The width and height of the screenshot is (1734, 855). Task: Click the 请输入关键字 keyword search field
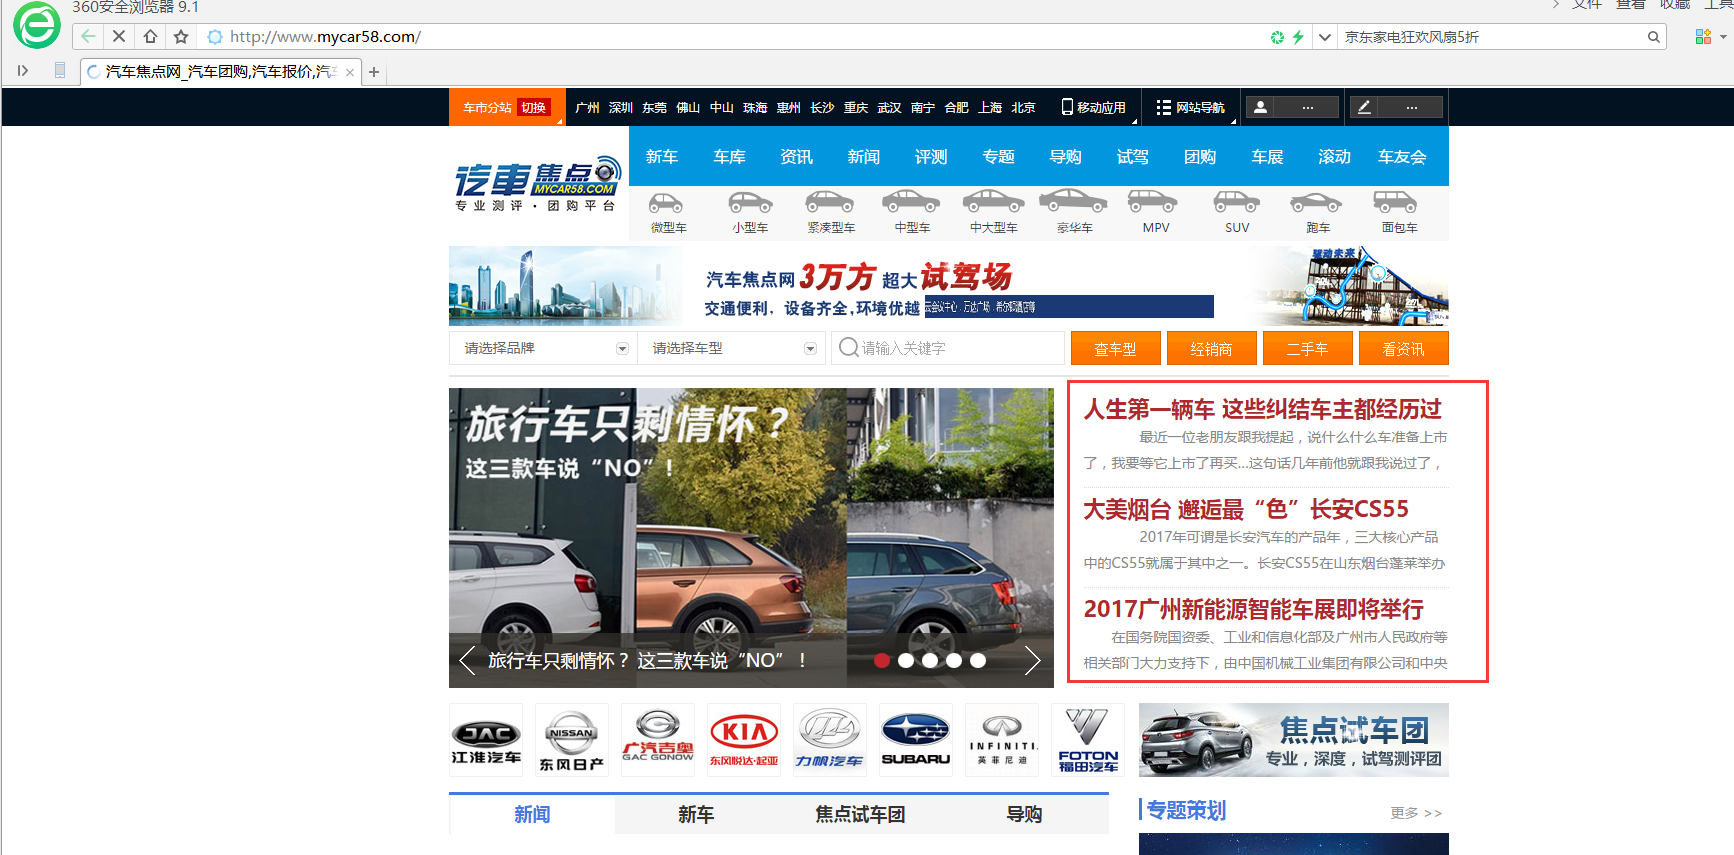coord(948,348)
